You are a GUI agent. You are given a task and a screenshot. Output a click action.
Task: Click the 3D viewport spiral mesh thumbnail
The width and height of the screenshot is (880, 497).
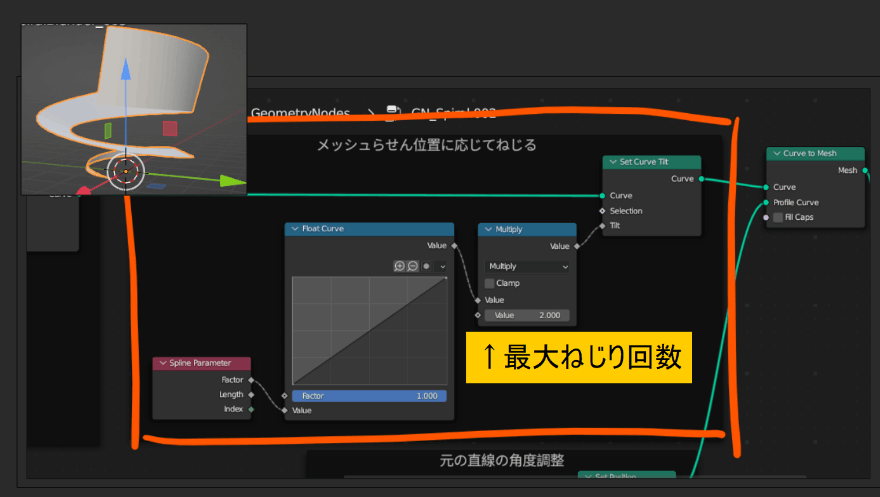pyautogui.click(x=134, y=109)
